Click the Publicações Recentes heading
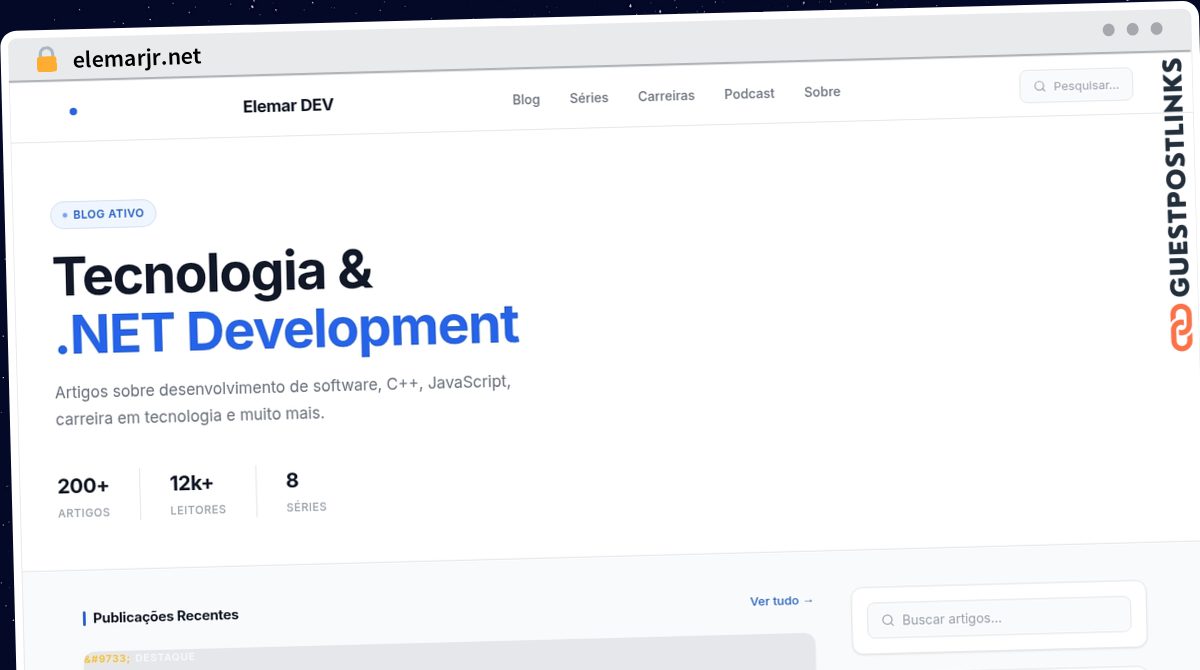1200x670 pixels. (x=166, y=617)
